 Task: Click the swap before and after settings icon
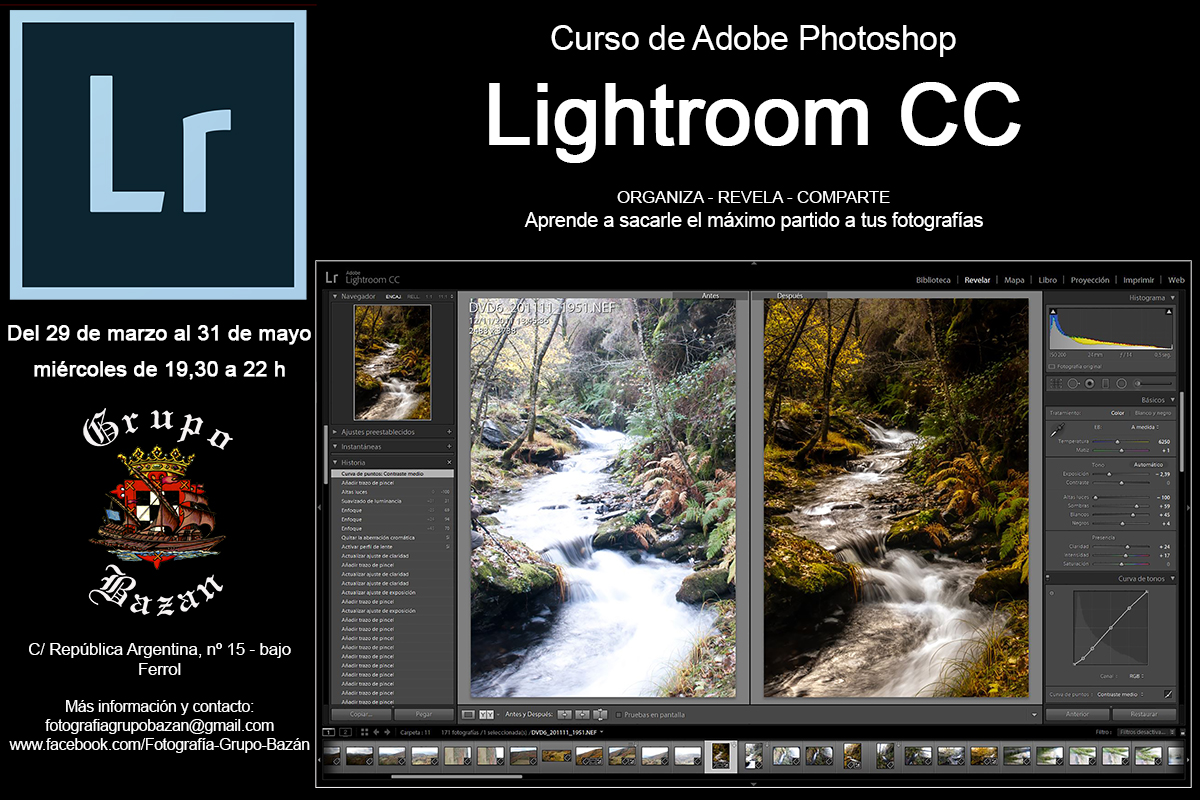tap(600, 714)
